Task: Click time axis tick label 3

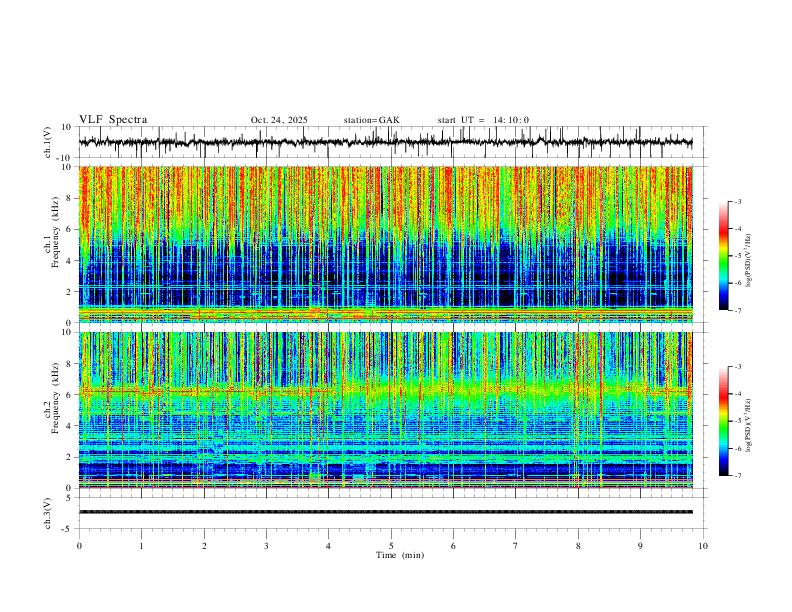Action: pos(266,546)
